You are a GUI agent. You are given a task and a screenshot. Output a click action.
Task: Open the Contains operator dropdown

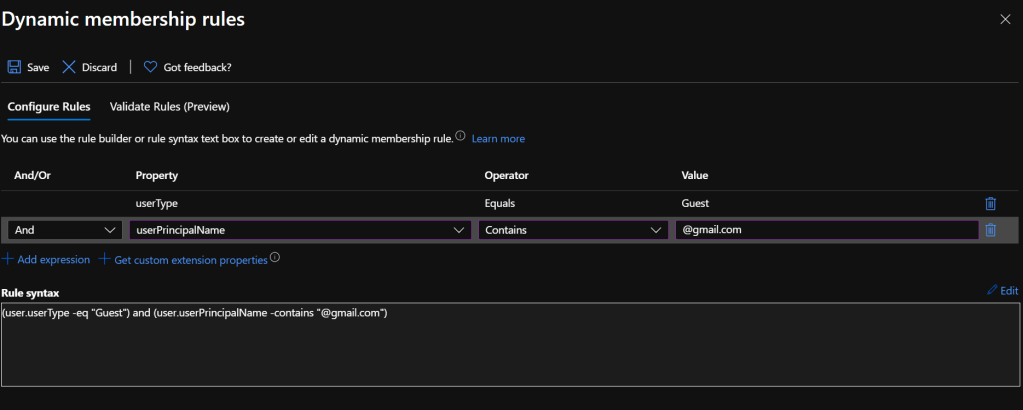573,230
